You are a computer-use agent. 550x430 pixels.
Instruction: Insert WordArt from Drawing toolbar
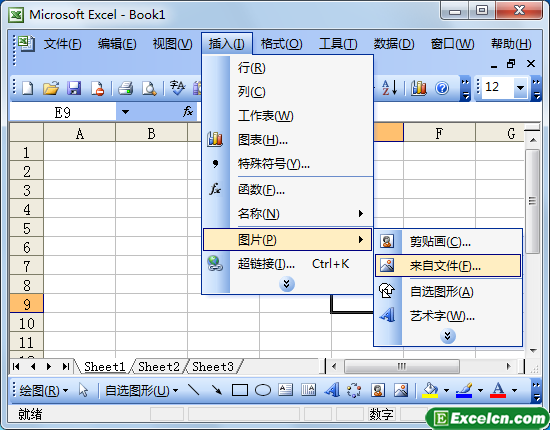click(x=331, y=390)
